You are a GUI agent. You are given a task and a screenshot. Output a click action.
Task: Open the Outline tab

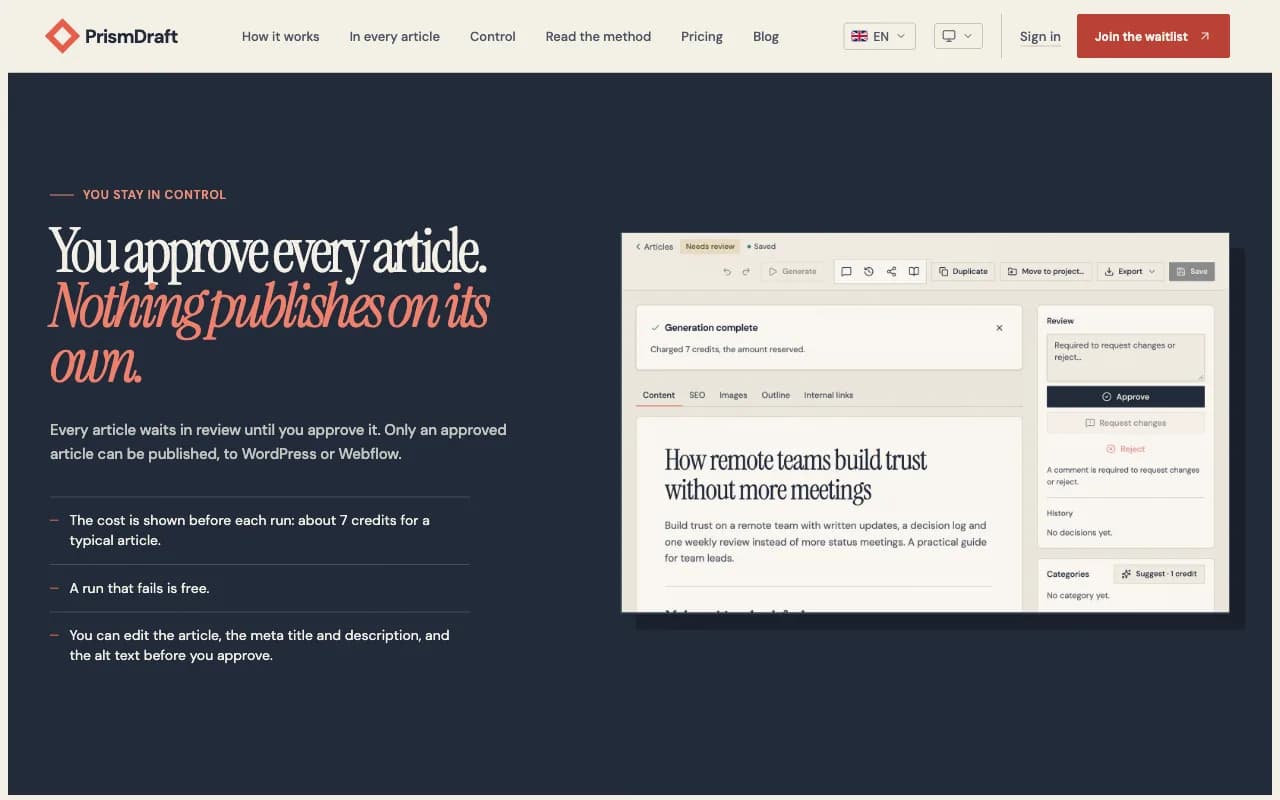(776, 395)
